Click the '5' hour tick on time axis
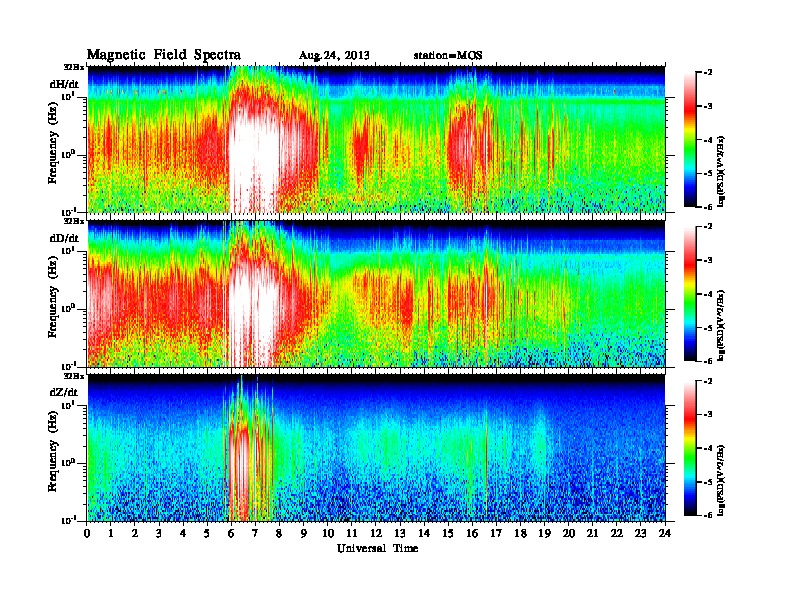 (x=208, y=533)
